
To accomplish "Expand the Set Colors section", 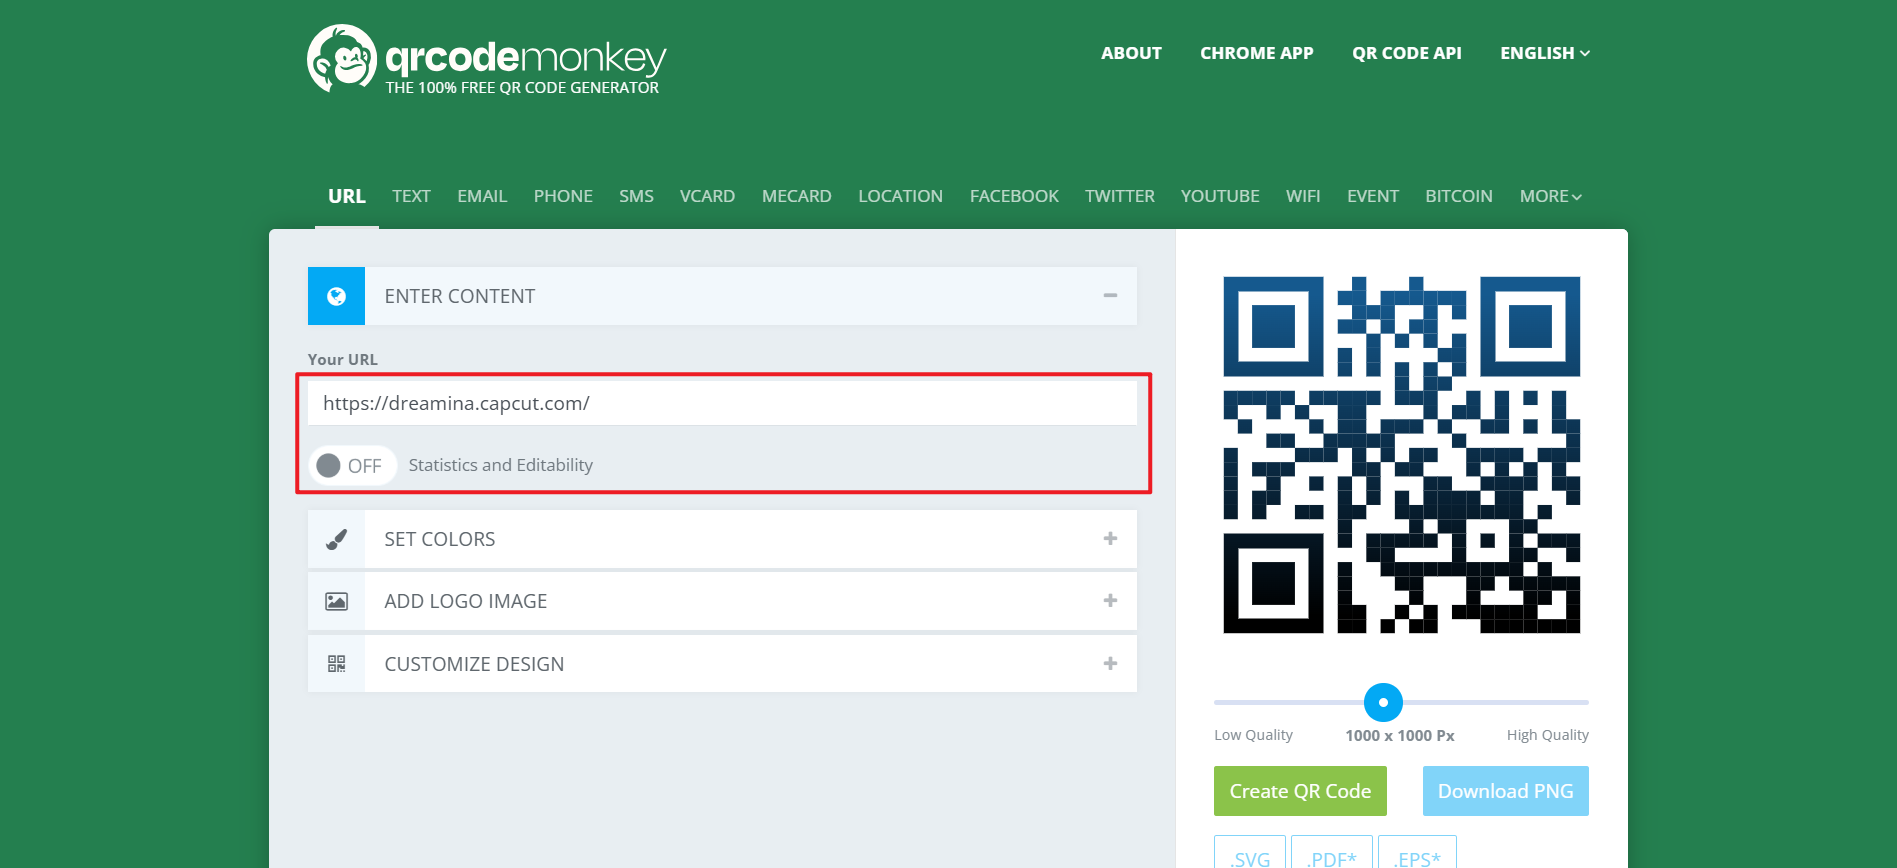I will [1110, 539].
